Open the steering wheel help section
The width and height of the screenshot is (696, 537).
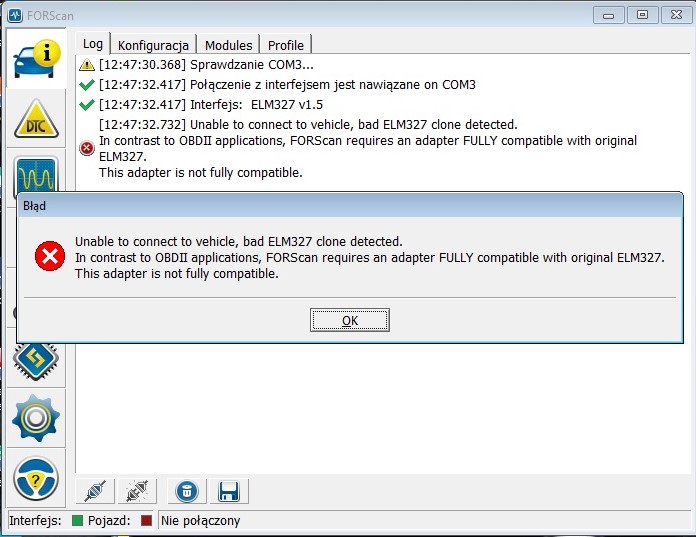click(x=37, y=476)
